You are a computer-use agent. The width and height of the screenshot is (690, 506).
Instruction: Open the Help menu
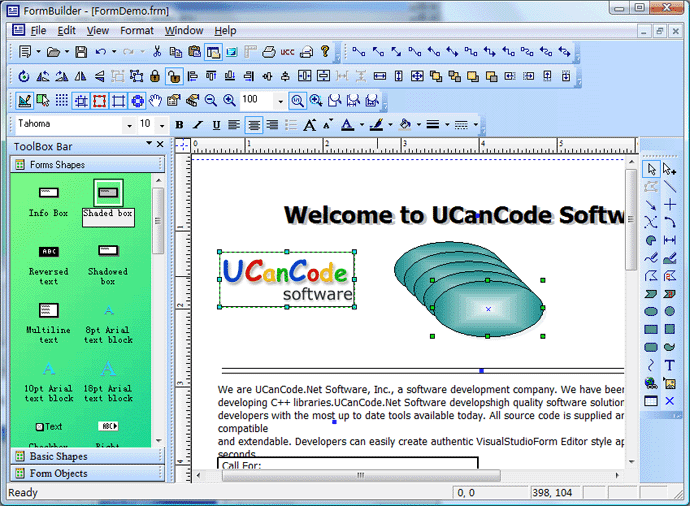[x=225, y=30]
